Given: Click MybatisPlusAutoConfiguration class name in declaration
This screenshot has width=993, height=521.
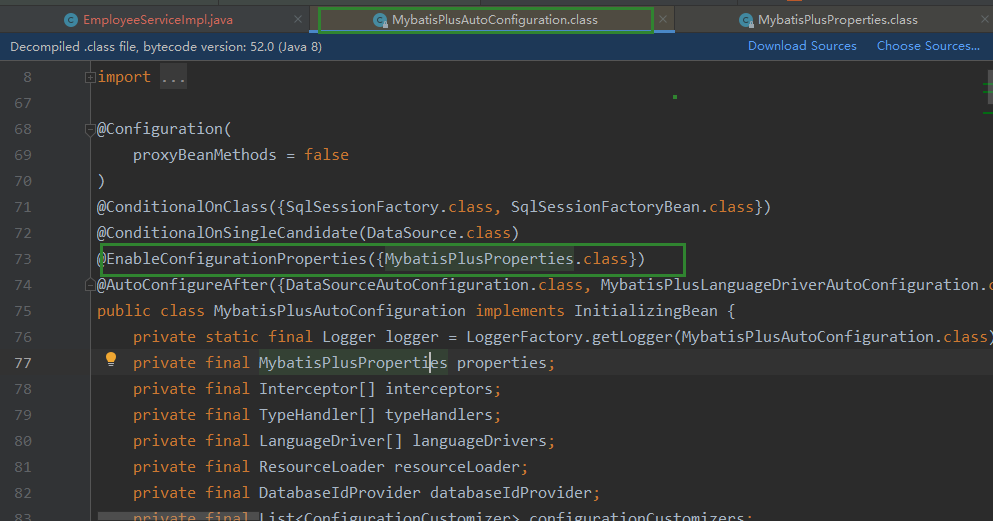Looking at the screenshot, I should point(339,311).
